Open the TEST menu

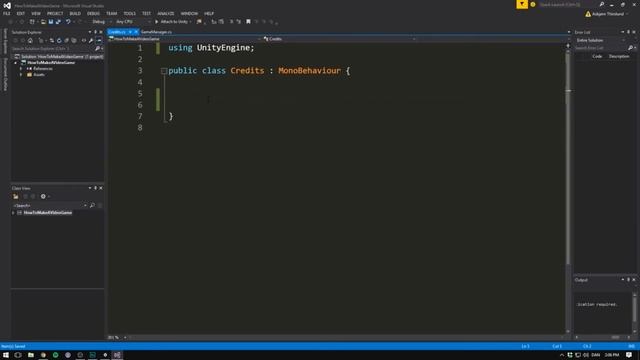(147, 13)
